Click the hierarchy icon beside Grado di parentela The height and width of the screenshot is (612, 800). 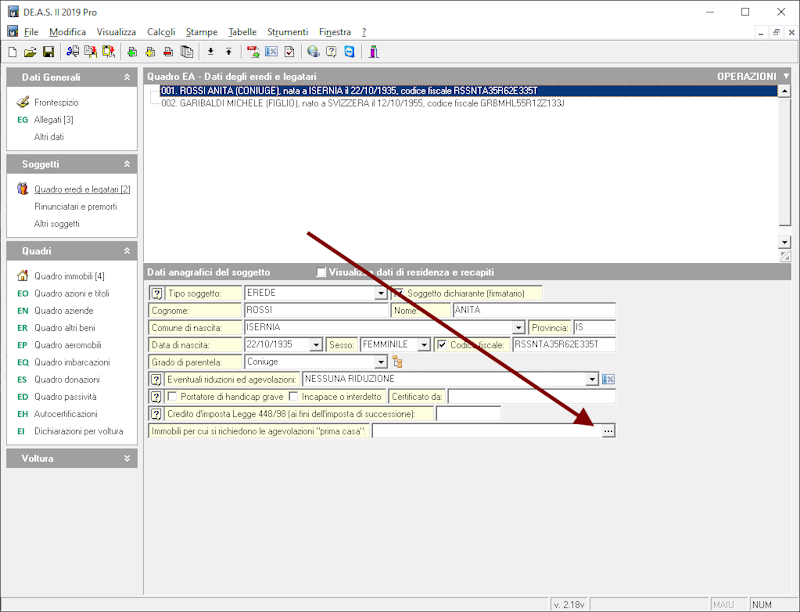point(397,362)
